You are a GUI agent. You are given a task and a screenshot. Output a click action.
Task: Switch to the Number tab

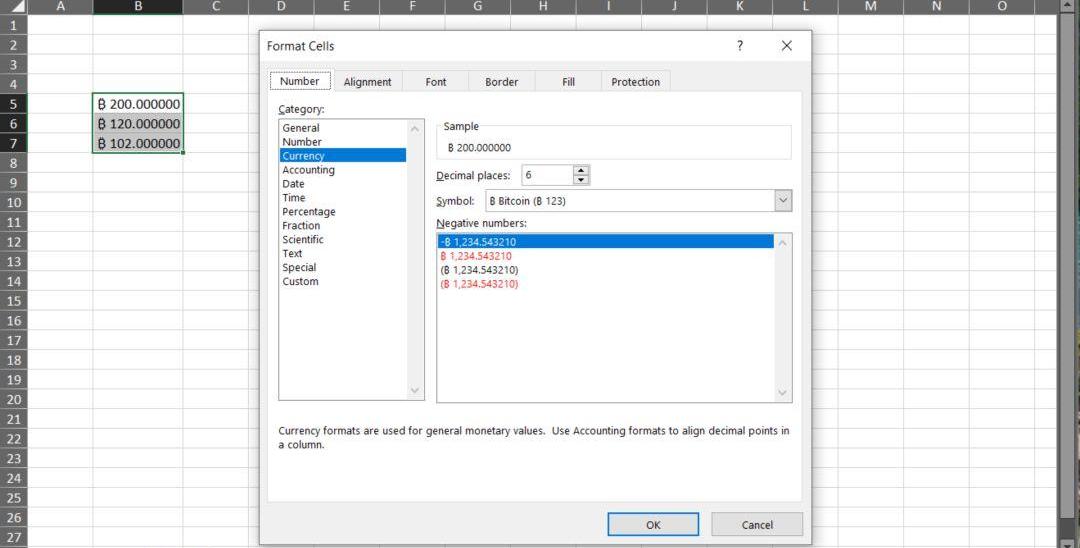(x=300, y=81)
